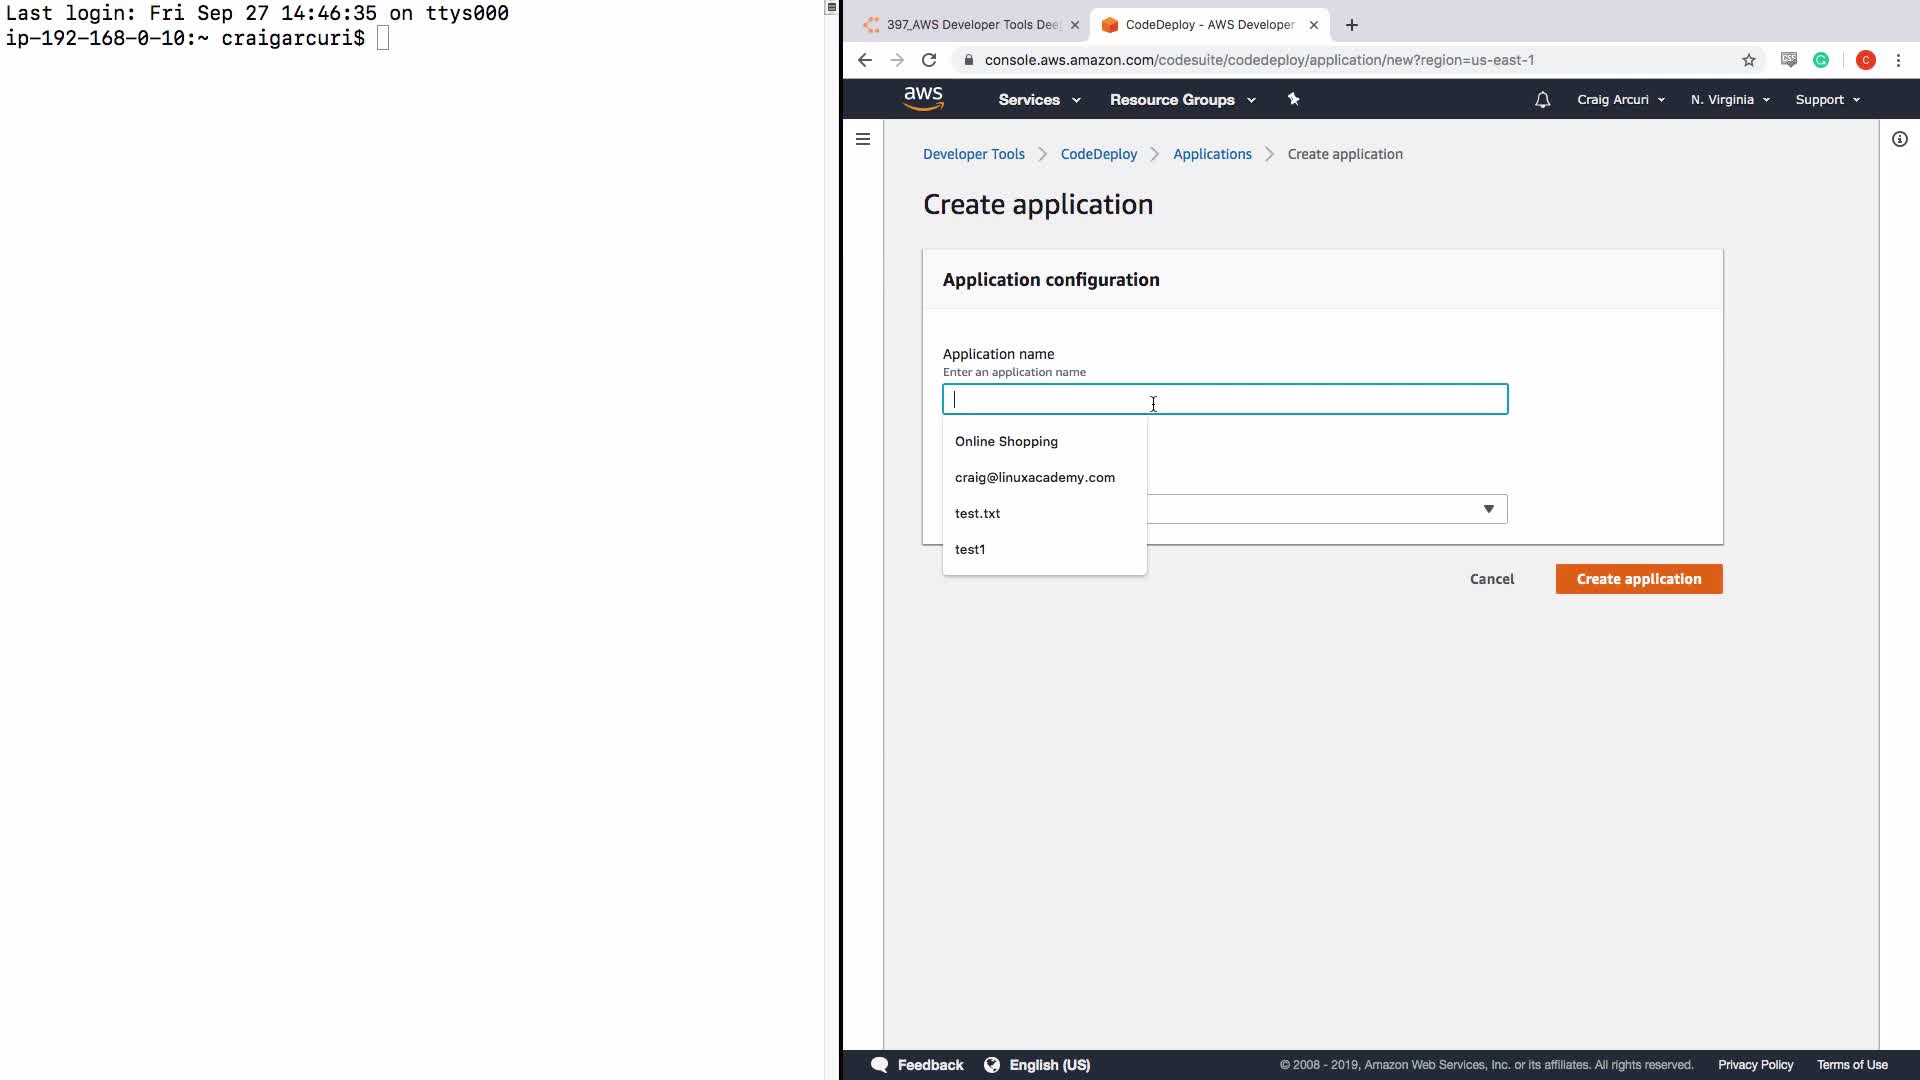Open Chrome's three-dot menu

click(1898, 60)
